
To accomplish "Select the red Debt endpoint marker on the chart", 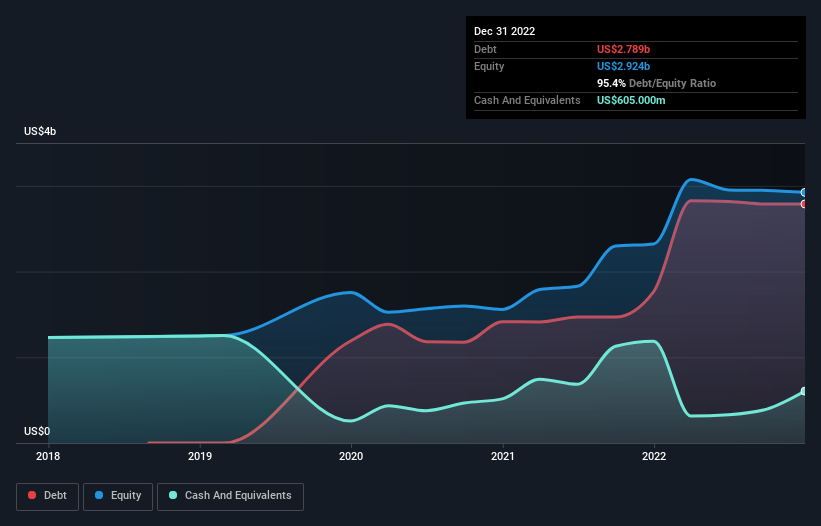I will click(804, 204).
